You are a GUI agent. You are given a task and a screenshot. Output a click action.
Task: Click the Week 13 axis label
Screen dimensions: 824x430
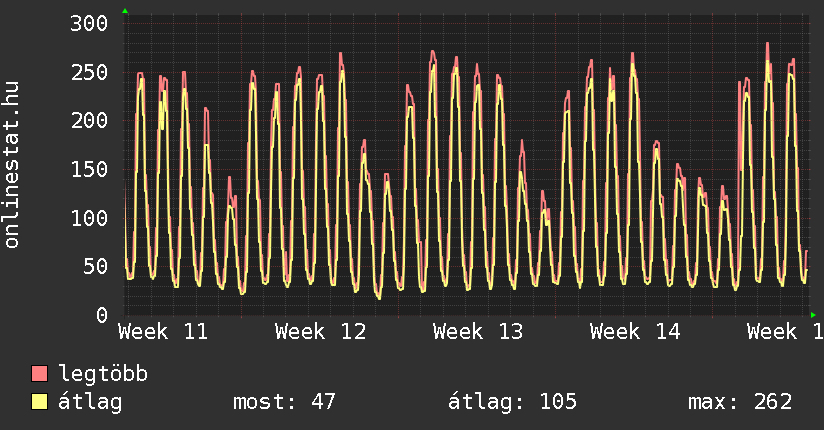478,331
